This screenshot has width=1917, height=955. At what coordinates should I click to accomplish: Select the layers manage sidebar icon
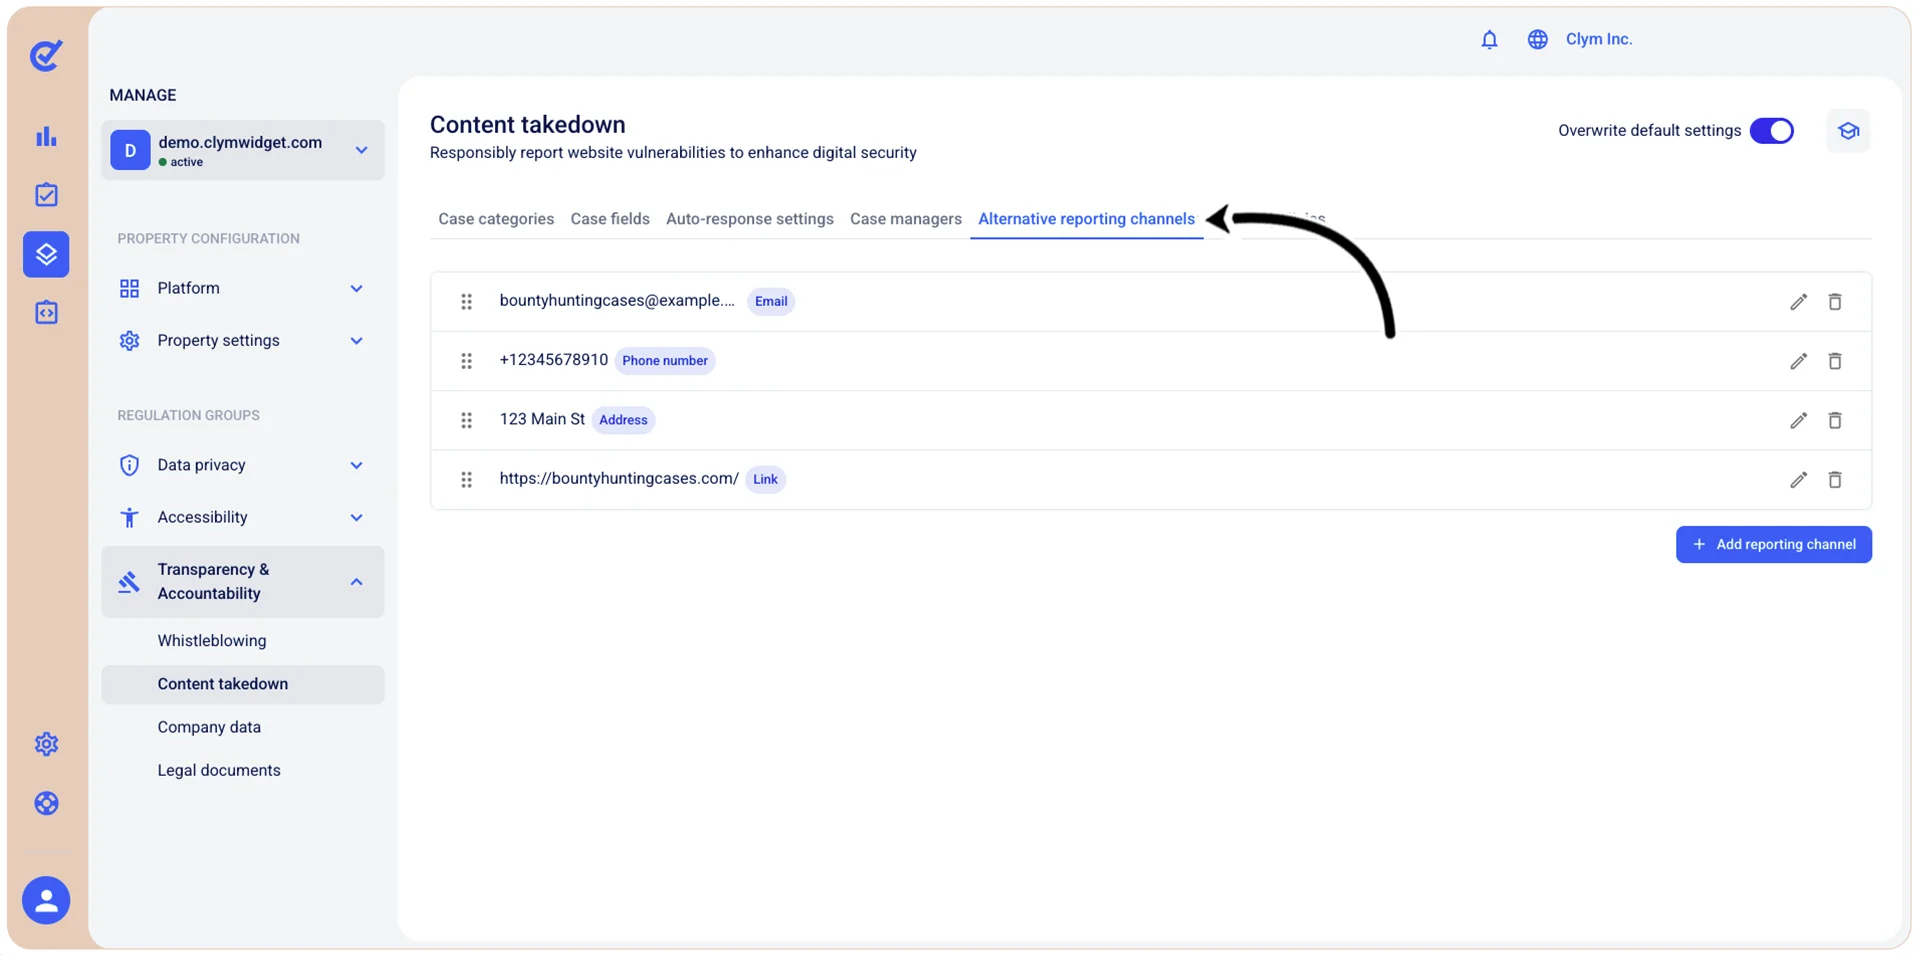[x=46, y=254]
